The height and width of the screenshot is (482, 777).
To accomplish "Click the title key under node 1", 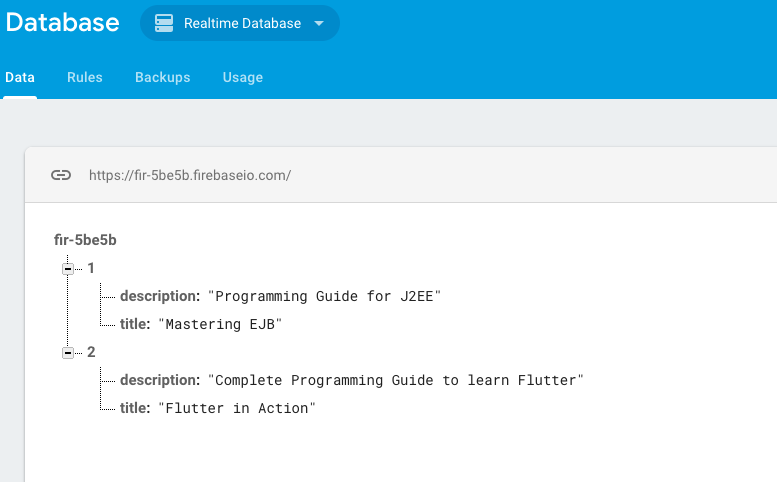I will [x=135, y=324].
